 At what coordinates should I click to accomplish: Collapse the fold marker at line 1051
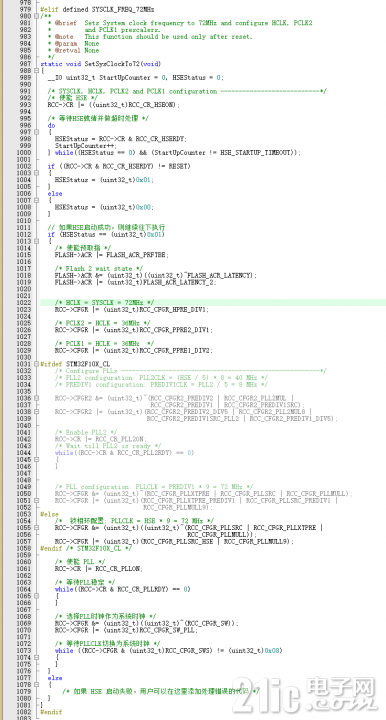pos(36,500)
